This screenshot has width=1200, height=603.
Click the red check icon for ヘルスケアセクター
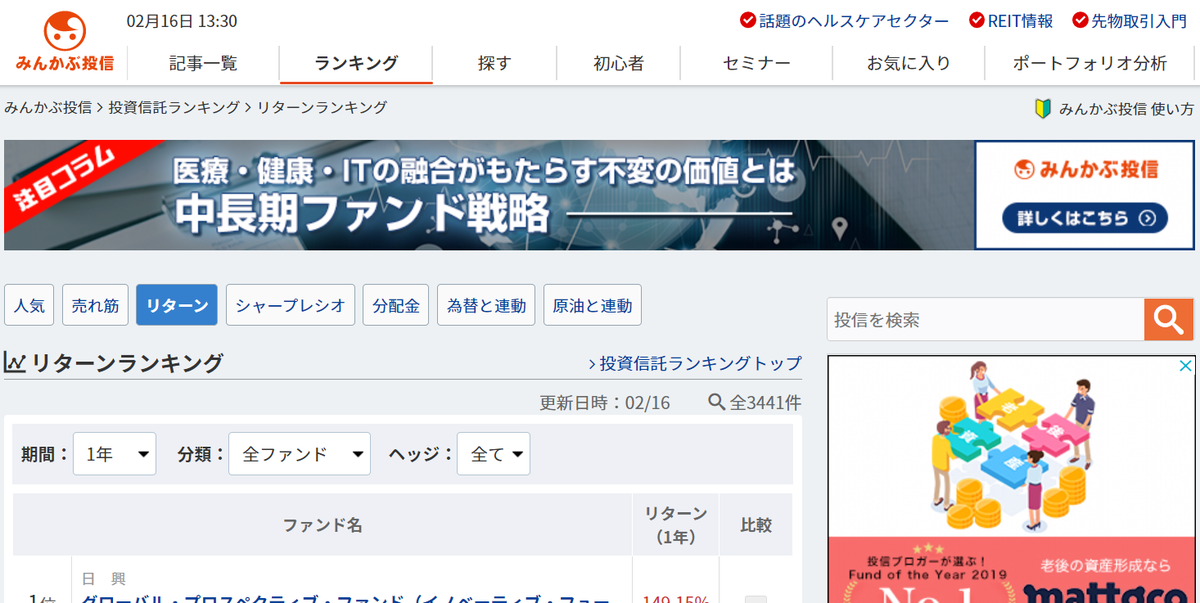(748, 20)
